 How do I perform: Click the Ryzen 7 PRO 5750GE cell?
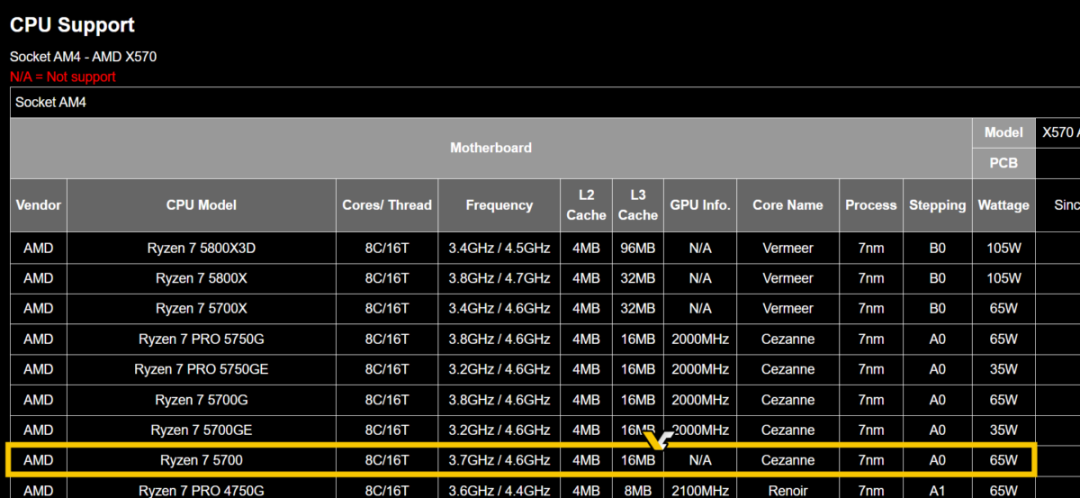coord(201,369)
